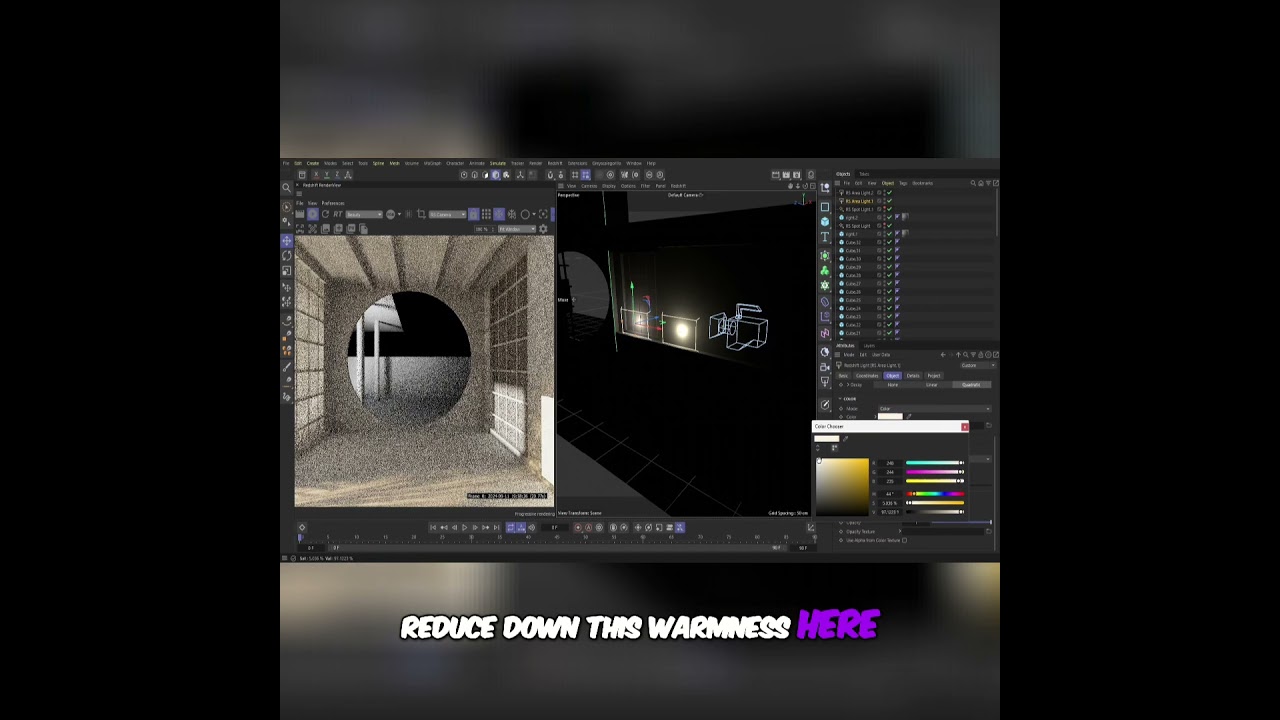Click the Text T icon in right palette

825,236
